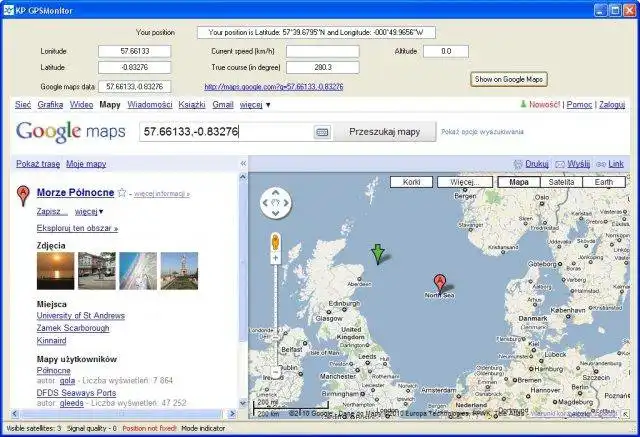Click the red marker A beside Morze Północne
Viewport: 640px width, 437px height.
pyautogui.click(x=23, y=195)
